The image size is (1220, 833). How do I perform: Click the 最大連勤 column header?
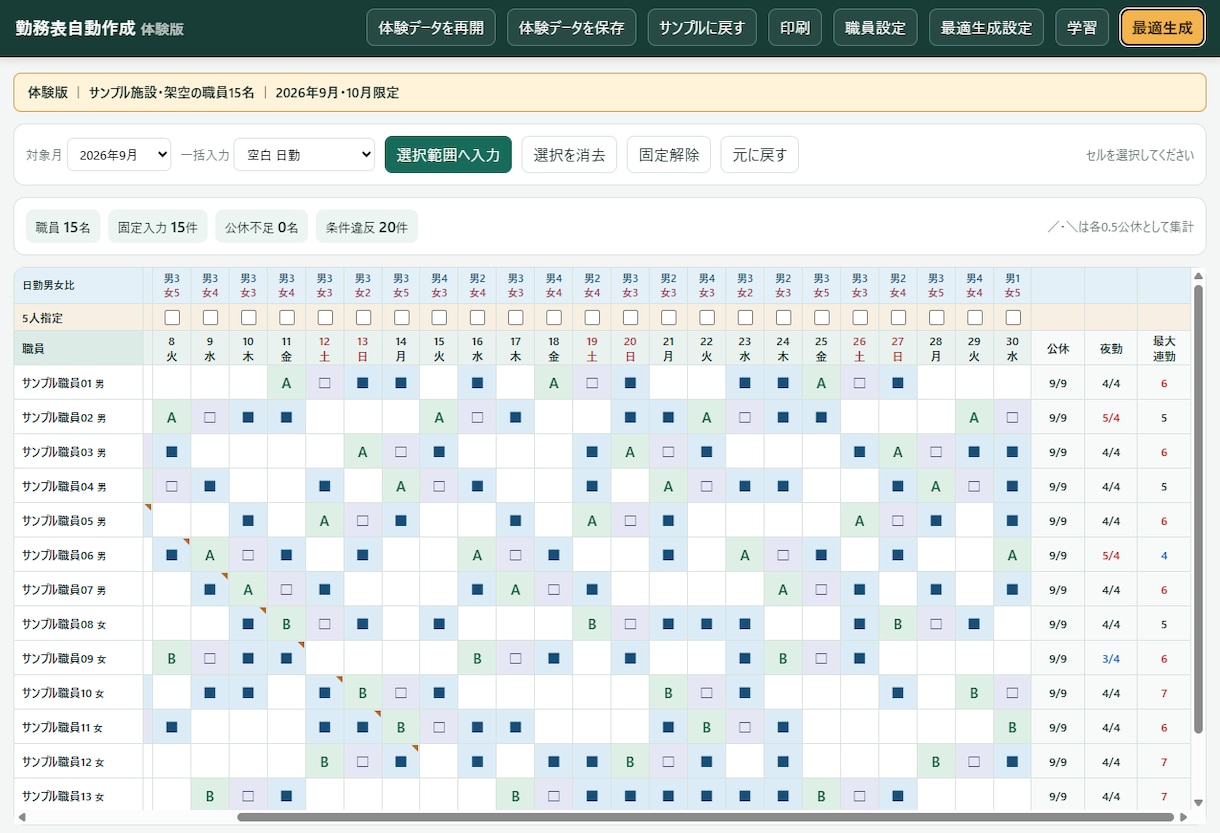[x=1164, y=349]
